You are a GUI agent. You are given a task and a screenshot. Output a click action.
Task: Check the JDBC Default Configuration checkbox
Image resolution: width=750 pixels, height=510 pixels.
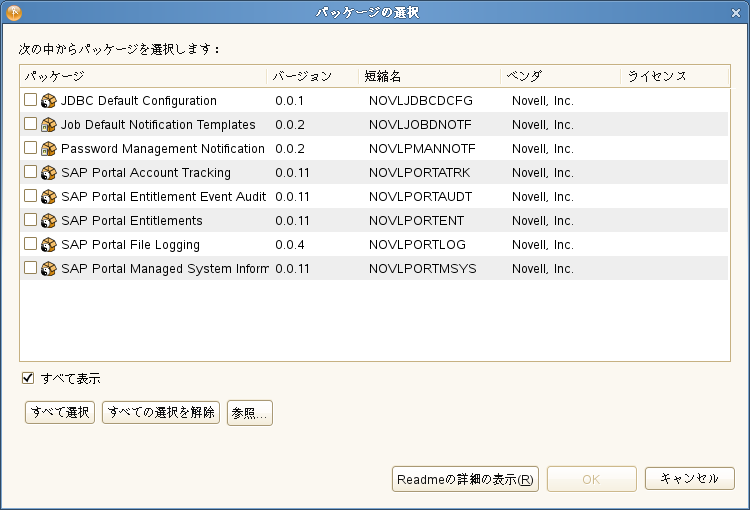(30, 100)
